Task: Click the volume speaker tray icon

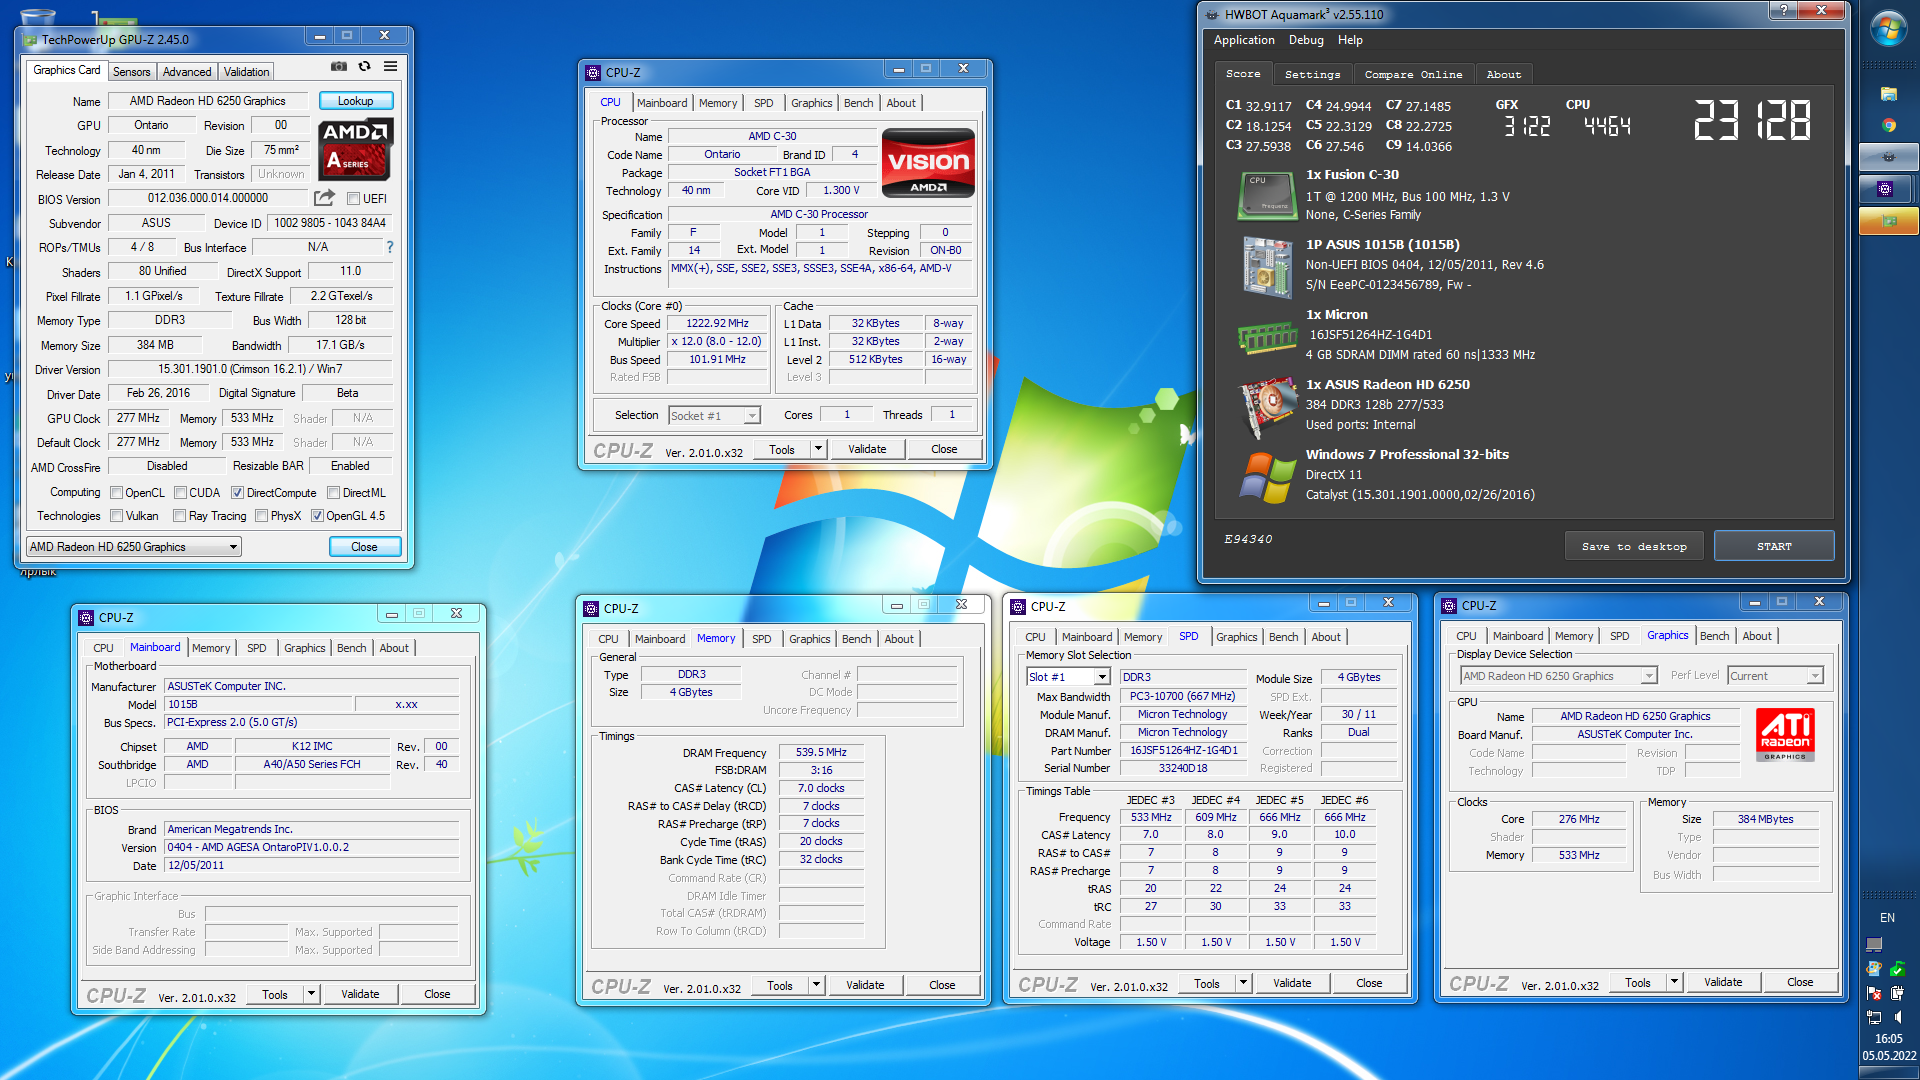Action: (1897, 1017)
